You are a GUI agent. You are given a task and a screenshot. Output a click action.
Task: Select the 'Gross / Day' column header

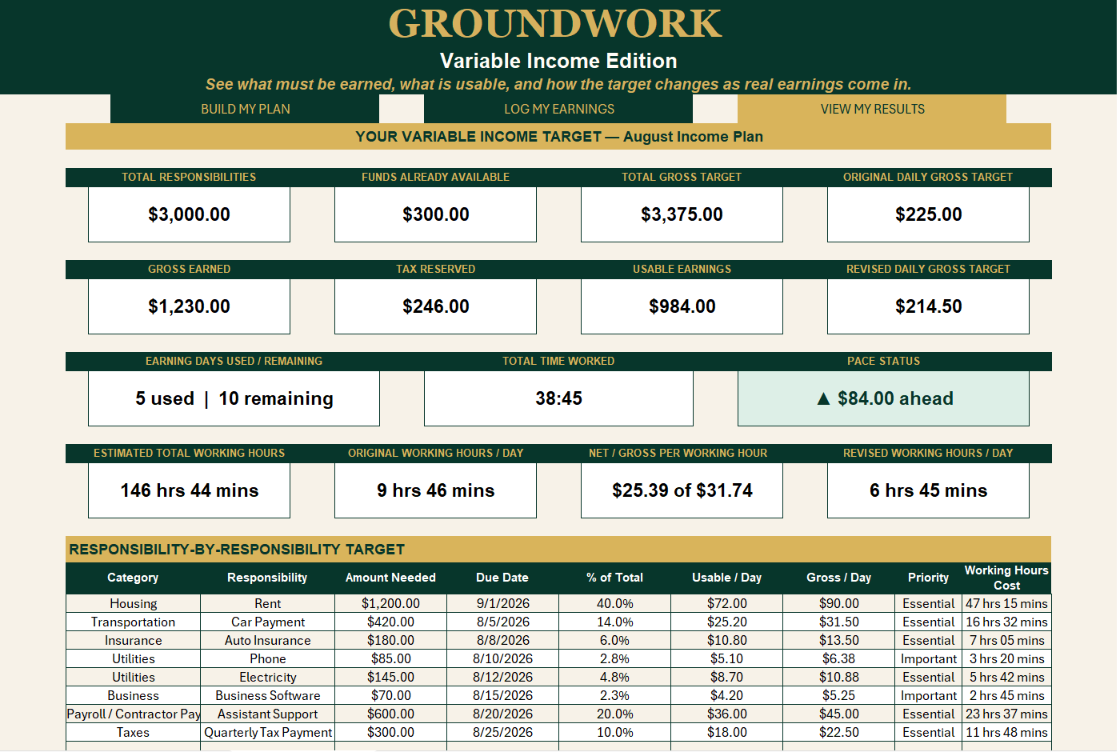pyautogui.click(x=838, y=578)
